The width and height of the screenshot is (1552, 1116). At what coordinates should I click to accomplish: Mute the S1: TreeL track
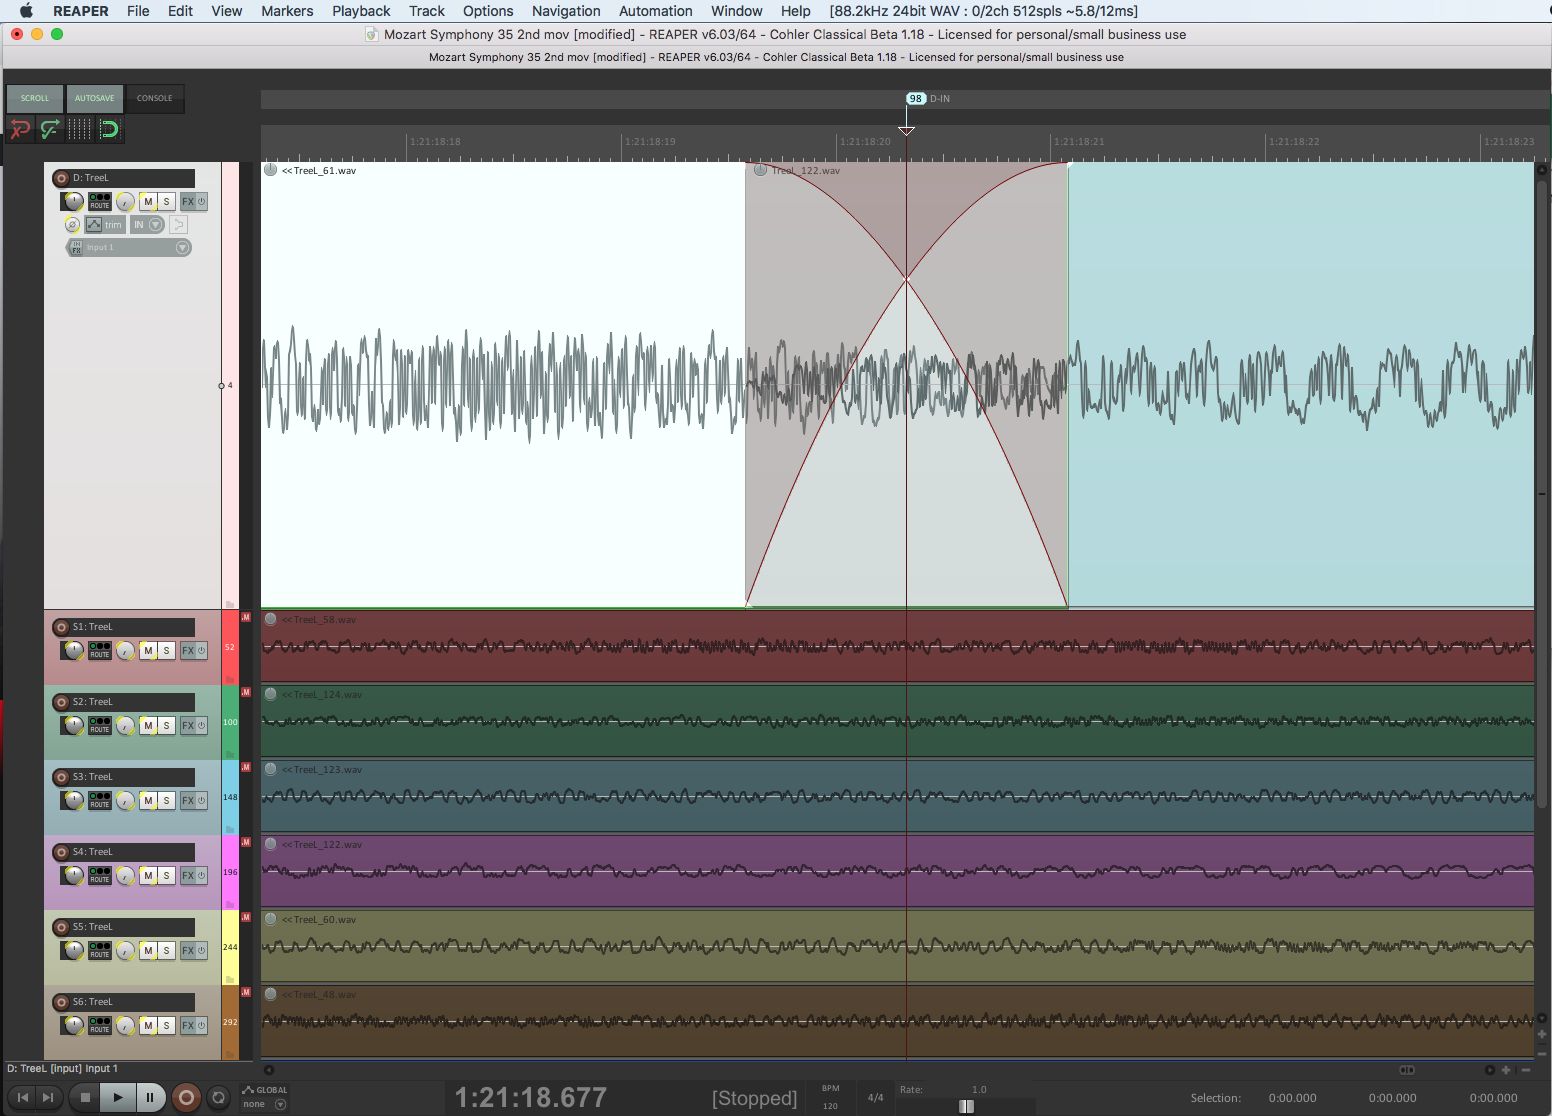pyautogui.click(x=148, y=650)
